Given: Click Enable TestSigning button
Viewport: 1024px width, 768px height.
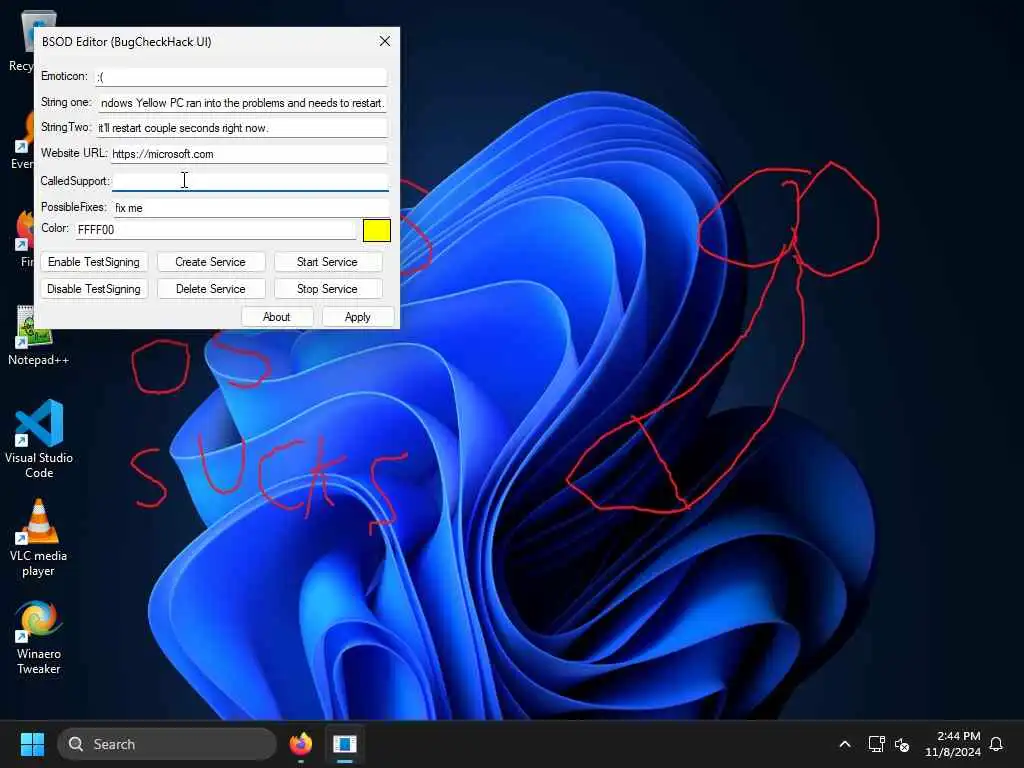Looking at the screenshot, I should pyautogui.click(x=94, y=262).
